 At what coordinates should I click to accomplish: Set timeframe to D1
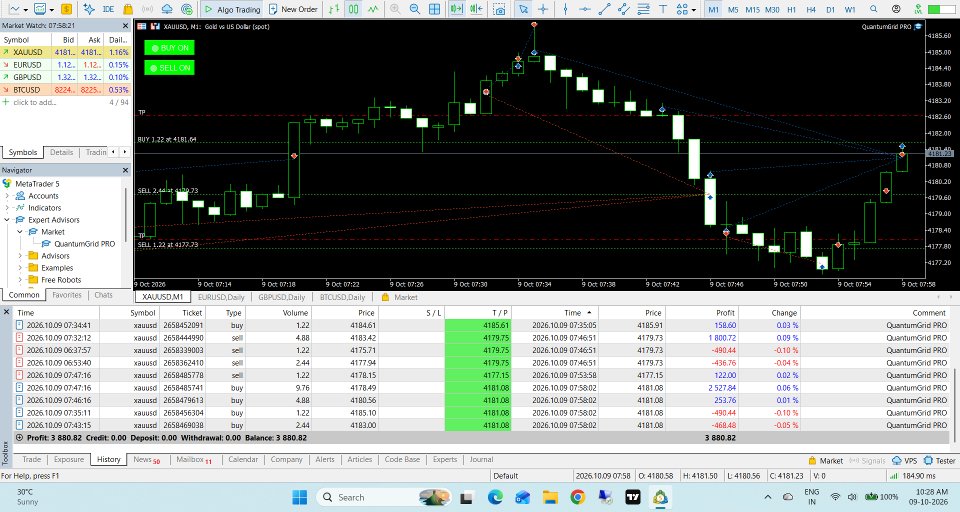click(x=830, y=9)
